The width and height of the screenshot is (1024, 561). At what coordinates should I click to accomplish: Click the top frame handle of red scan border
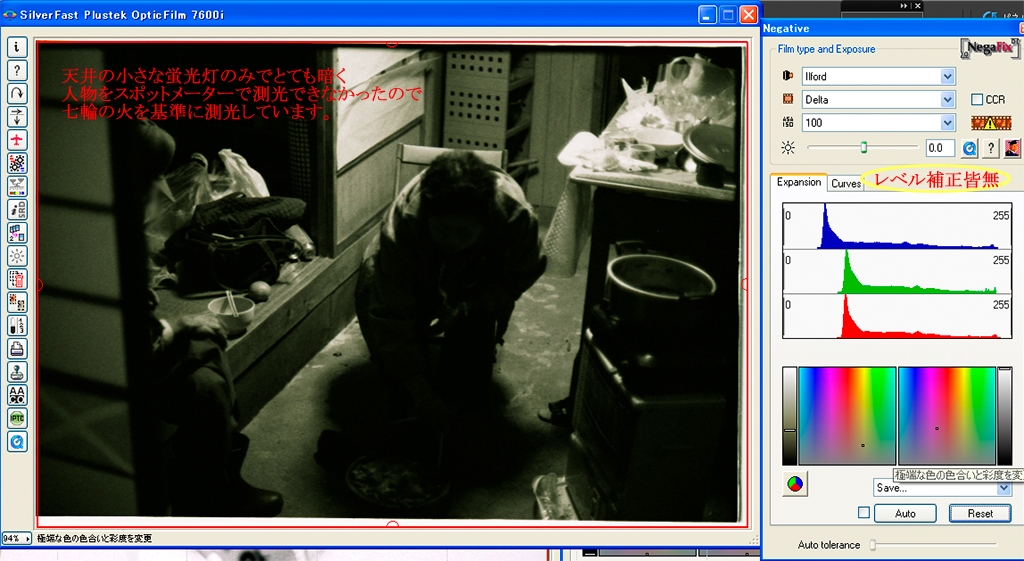coord(392,43)
